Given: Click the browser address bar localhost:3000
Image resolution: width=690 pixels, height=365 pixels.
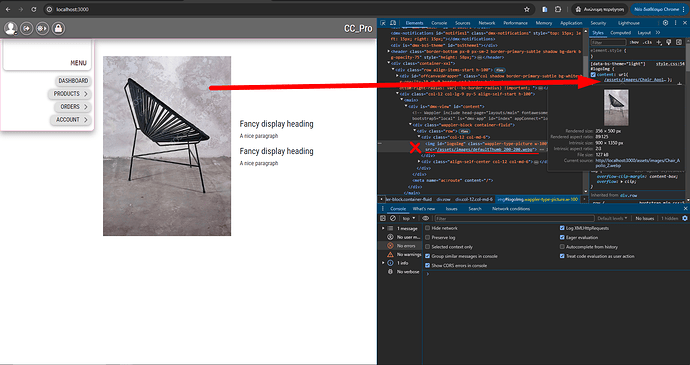Looking at the screenshot, I should [72, 9].
